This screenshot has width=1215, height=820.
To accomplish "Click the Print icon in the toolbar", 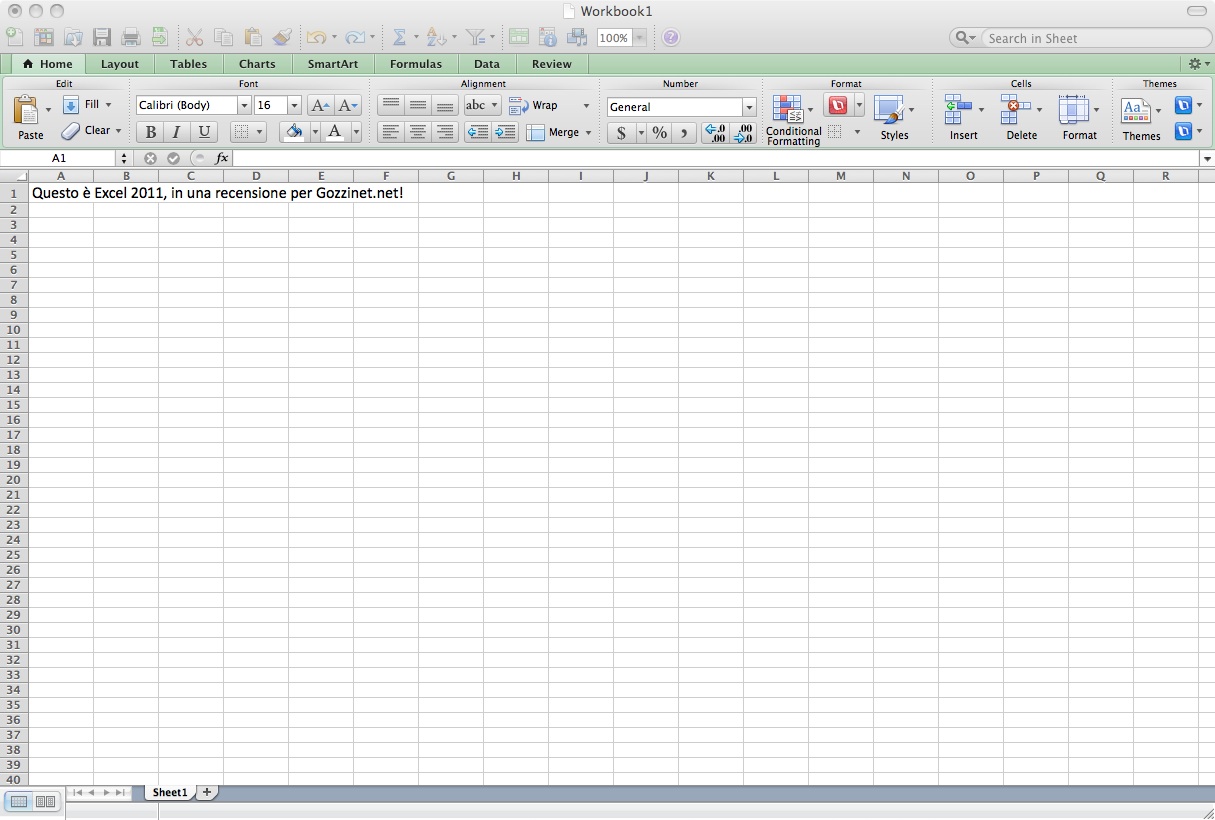I will pyautogui.click(x=131, y=38).
